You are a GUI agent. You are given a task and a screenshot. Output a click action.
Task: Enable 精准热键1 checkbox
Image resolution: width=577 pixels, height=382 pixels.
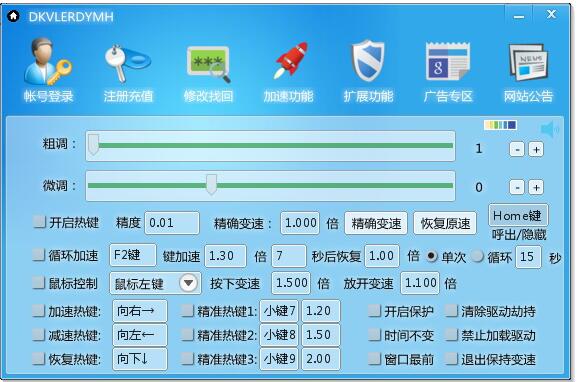click(188, 311)
